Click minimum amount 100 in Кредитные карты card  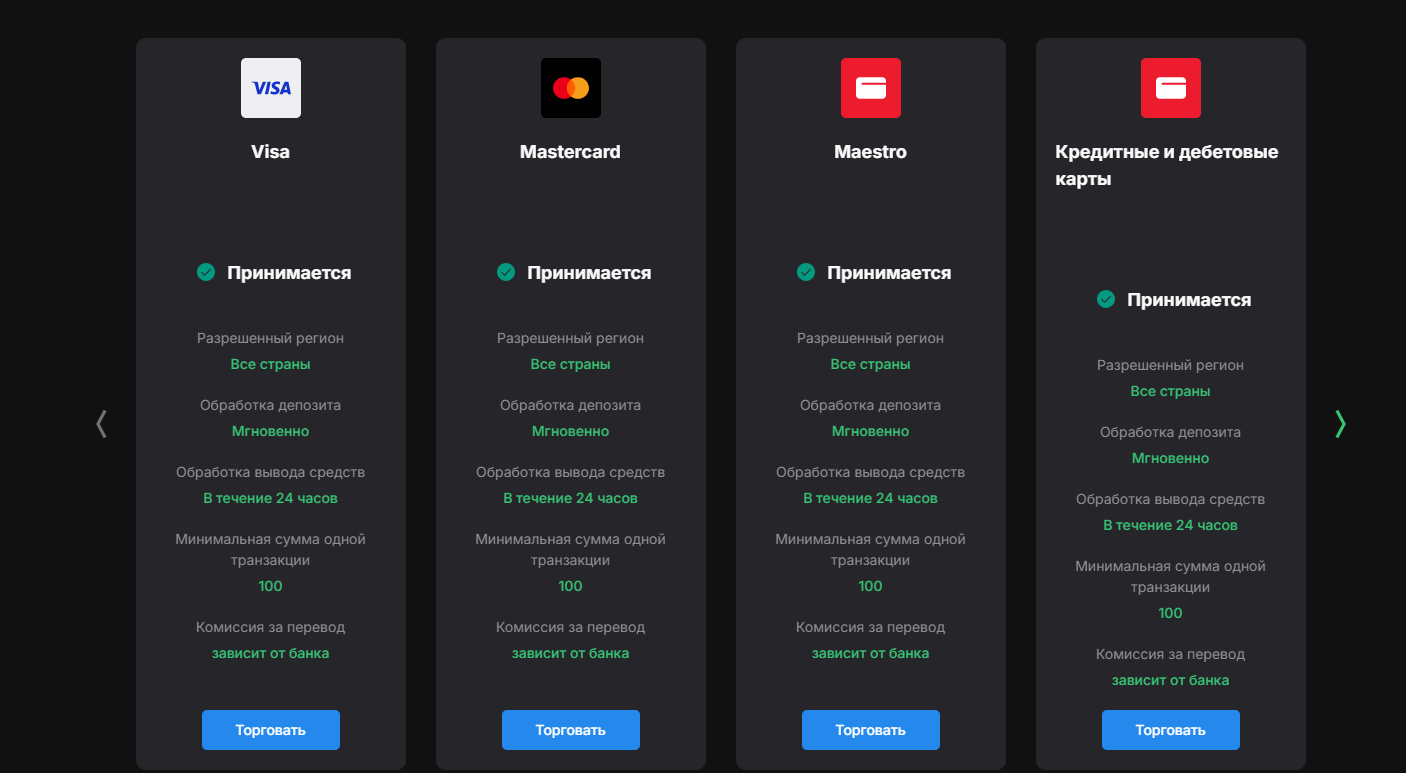pos(1171,613)
